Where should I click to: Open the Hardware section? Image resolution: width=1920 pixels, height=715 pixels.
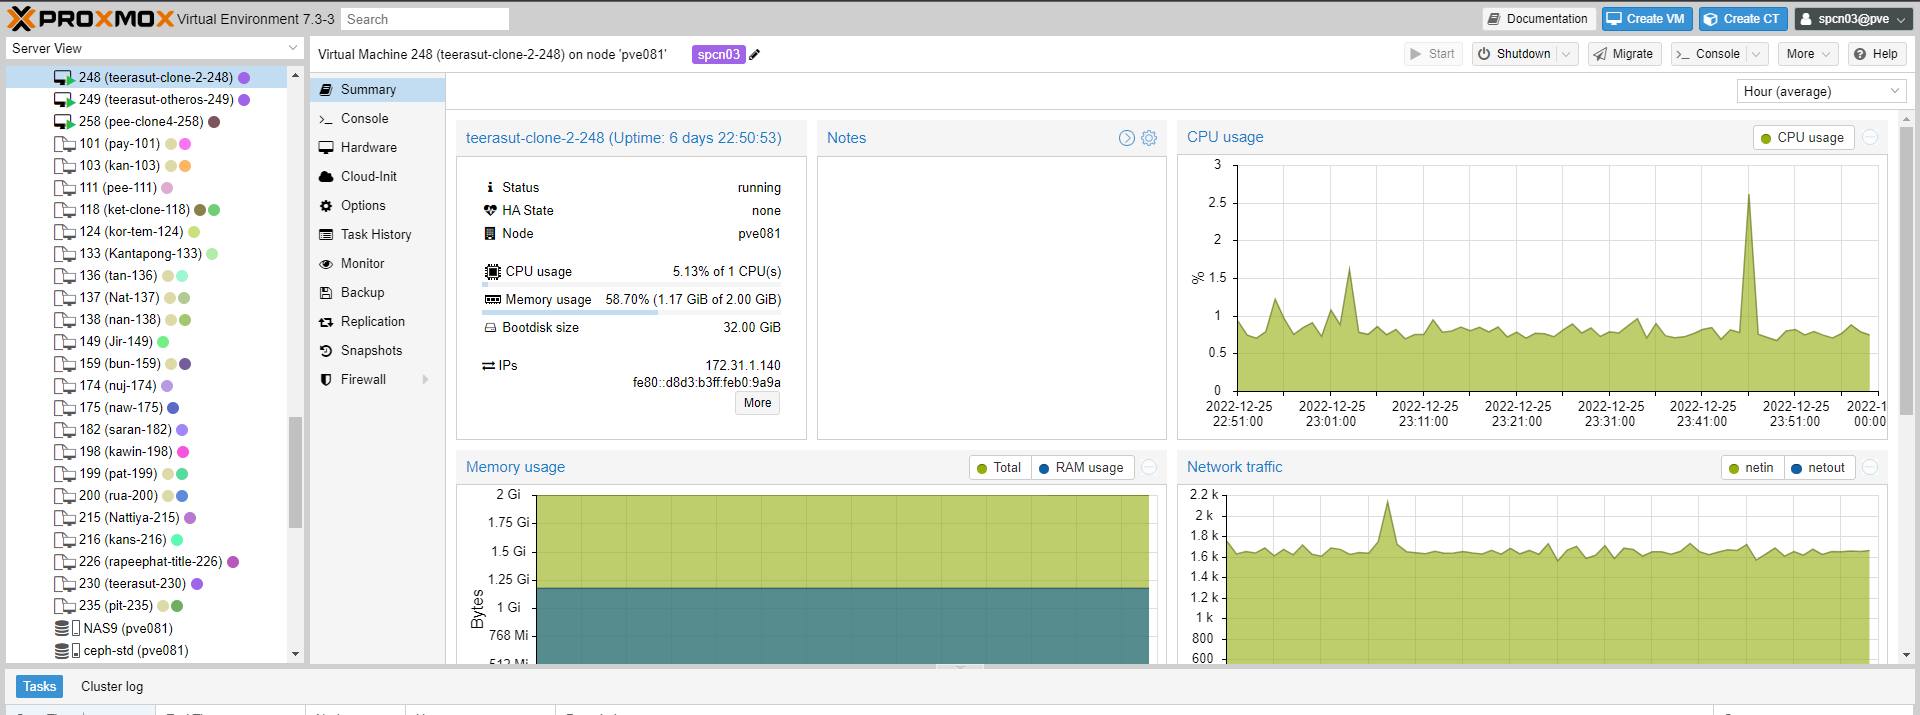click(x=377, y=147)
